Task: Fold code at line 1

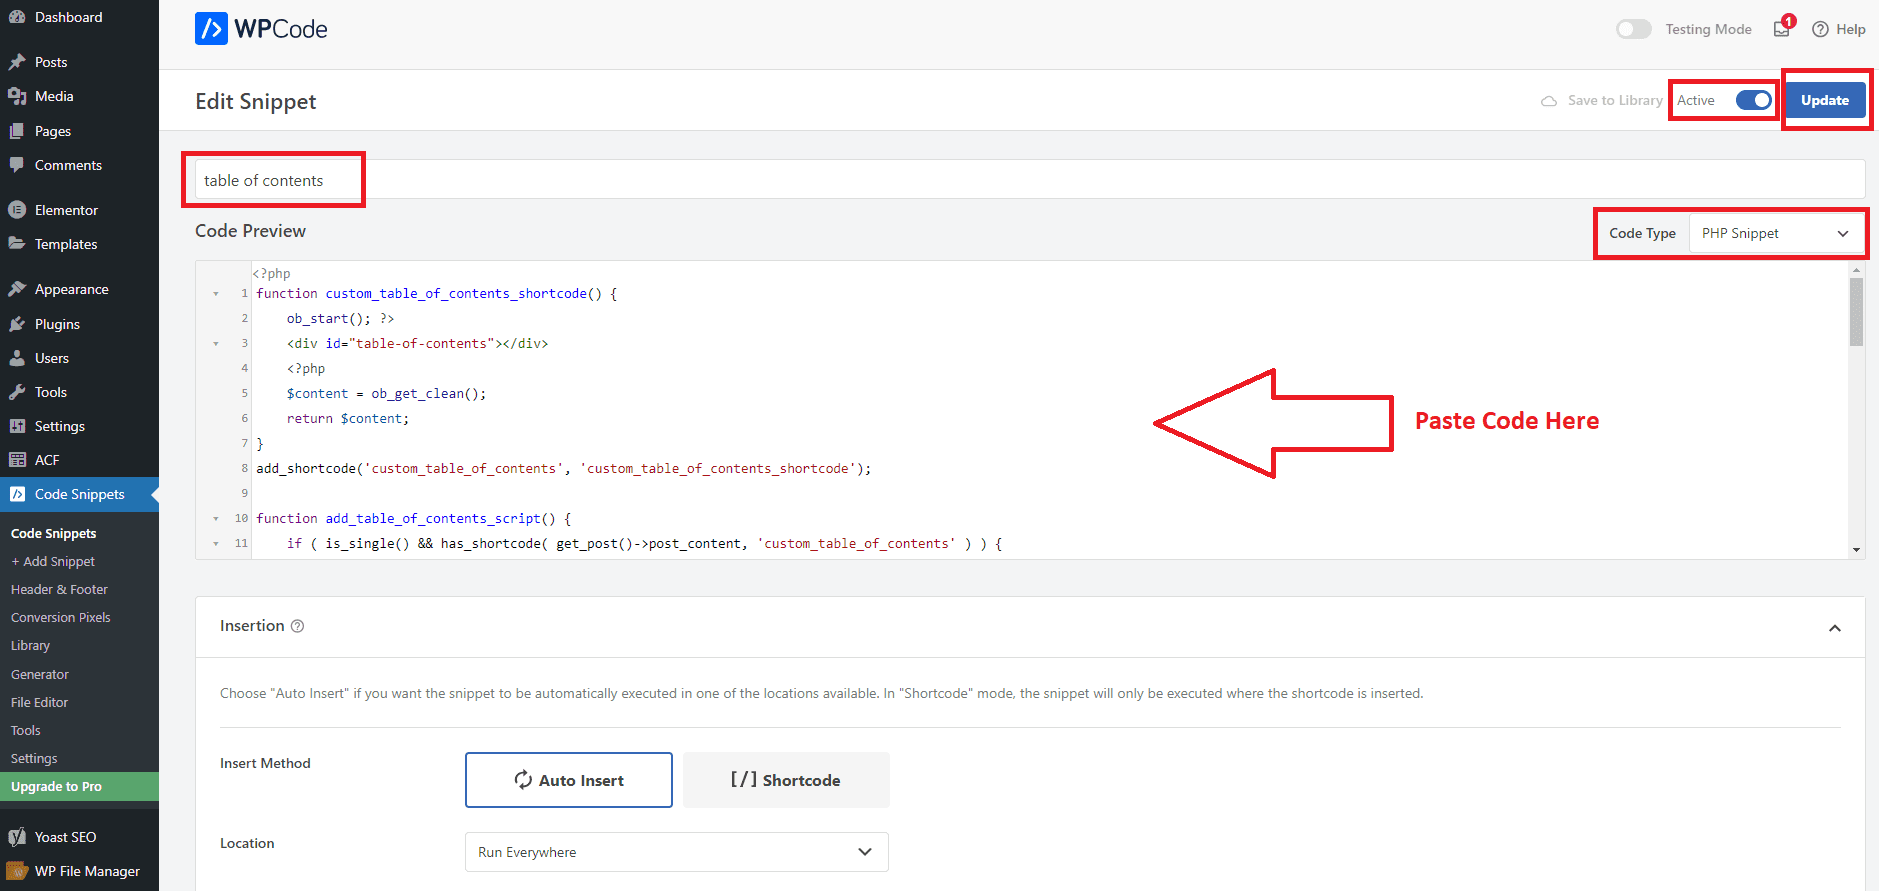Action: [x=216, y=294]
